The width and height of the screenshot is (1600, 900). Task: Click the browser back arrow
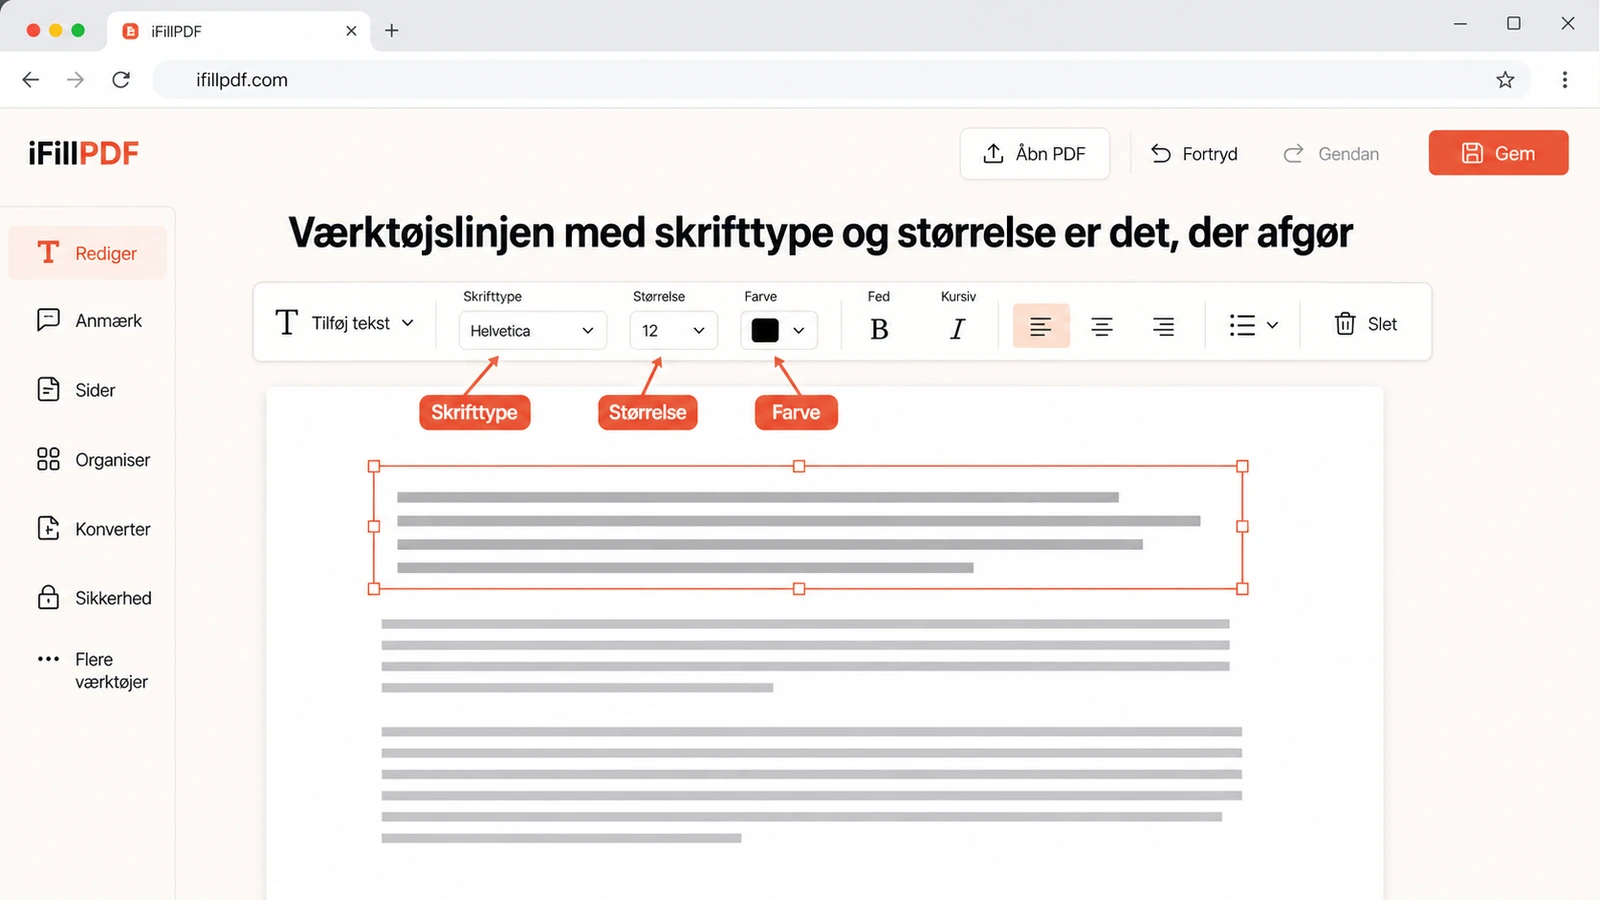click(31, 79)
